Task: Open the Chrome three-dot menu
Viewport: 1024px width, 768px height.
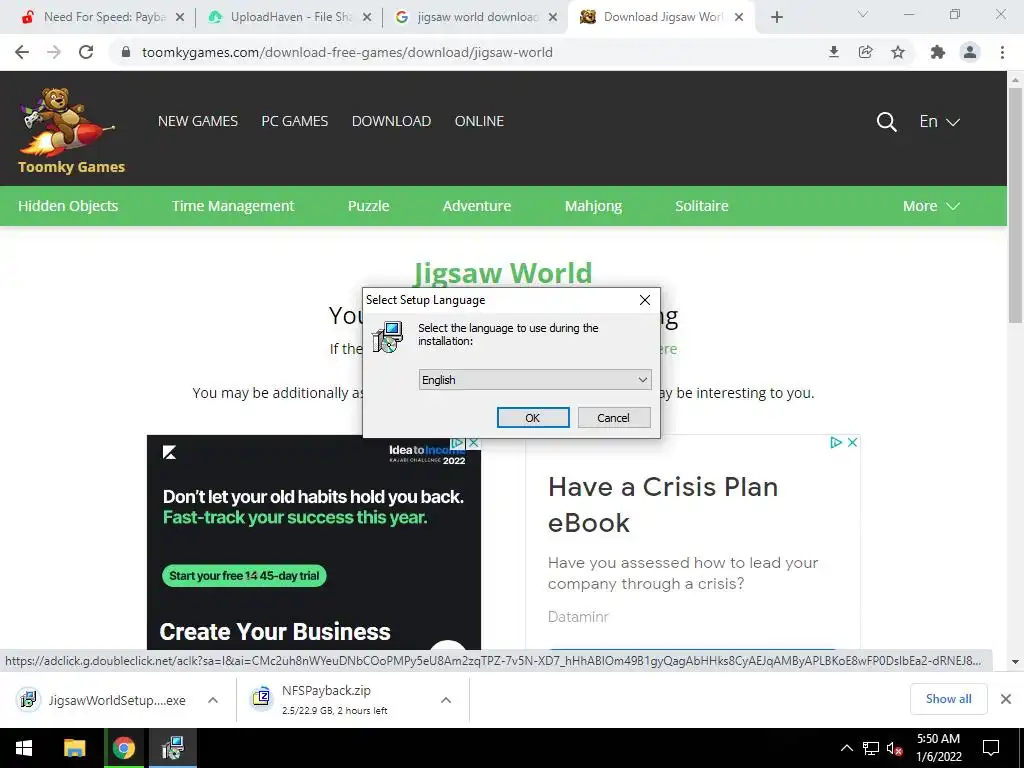Action: [1002, 52]
